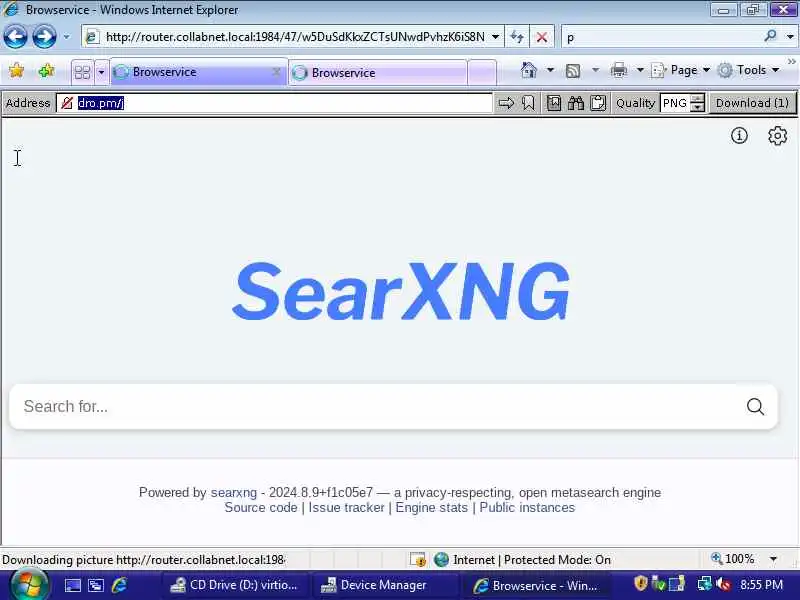
Task: Go forward with the IE Forward arrow
Action: point(44,37)
